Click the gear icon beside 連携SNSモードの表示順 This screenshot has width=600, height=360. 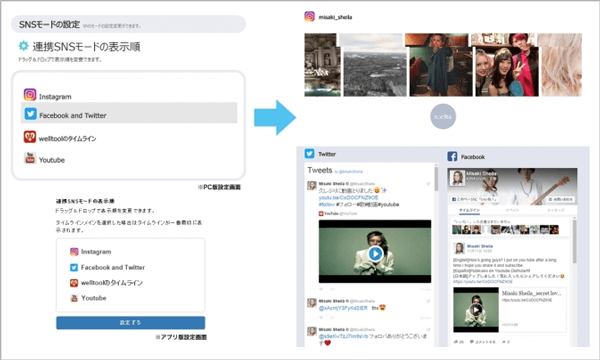point(23,46)
